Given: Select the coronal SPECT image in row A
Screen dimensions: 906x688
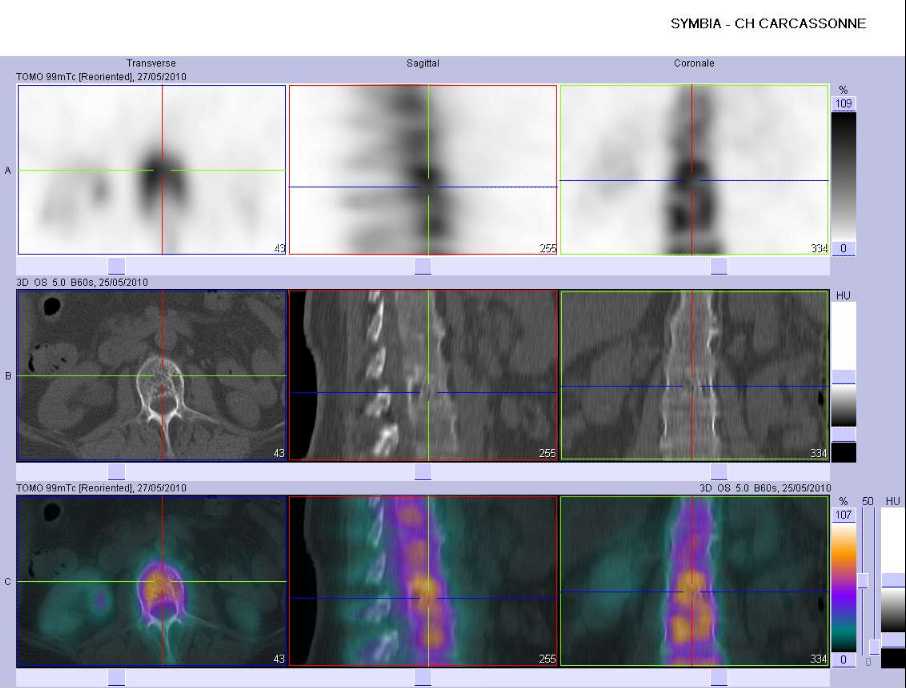Looking at the screenshot, I should click(x=695, y=170).
